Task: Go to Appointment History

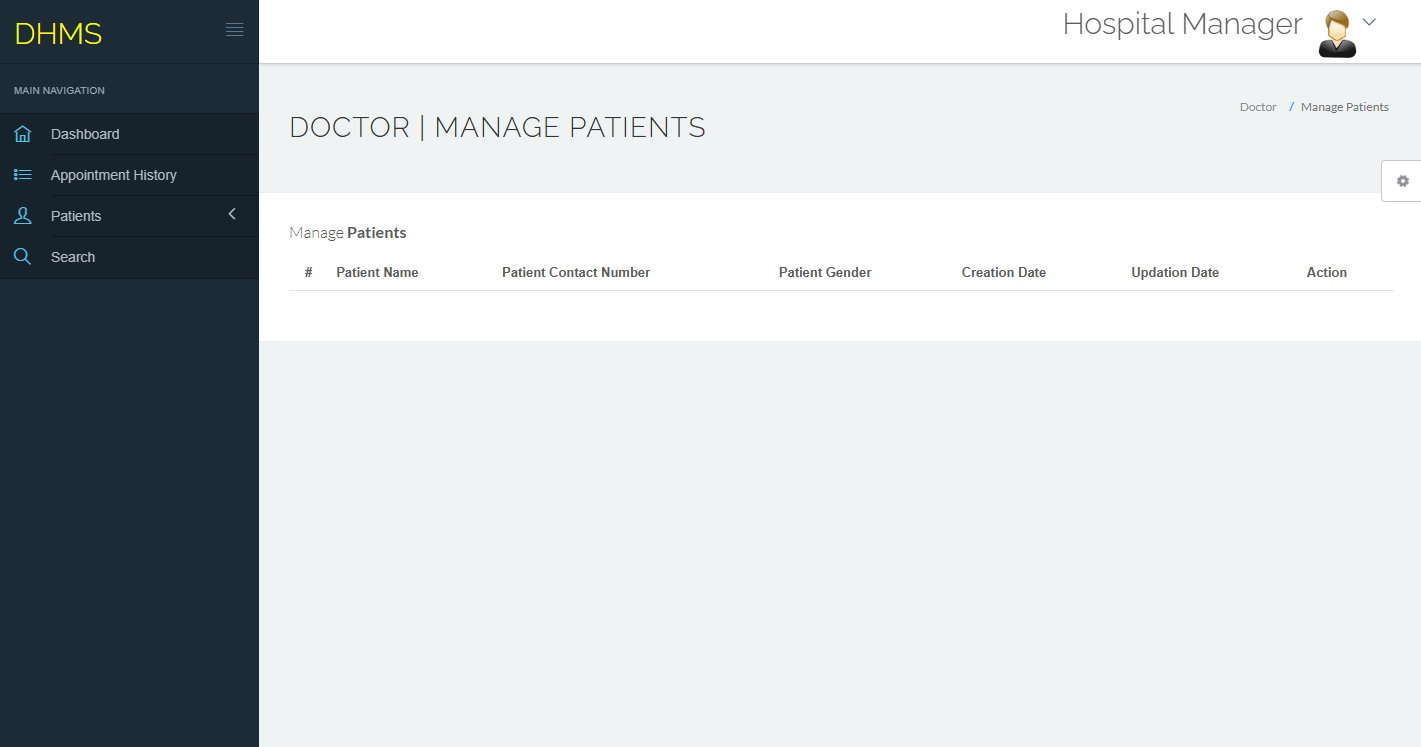Action: 113,175
